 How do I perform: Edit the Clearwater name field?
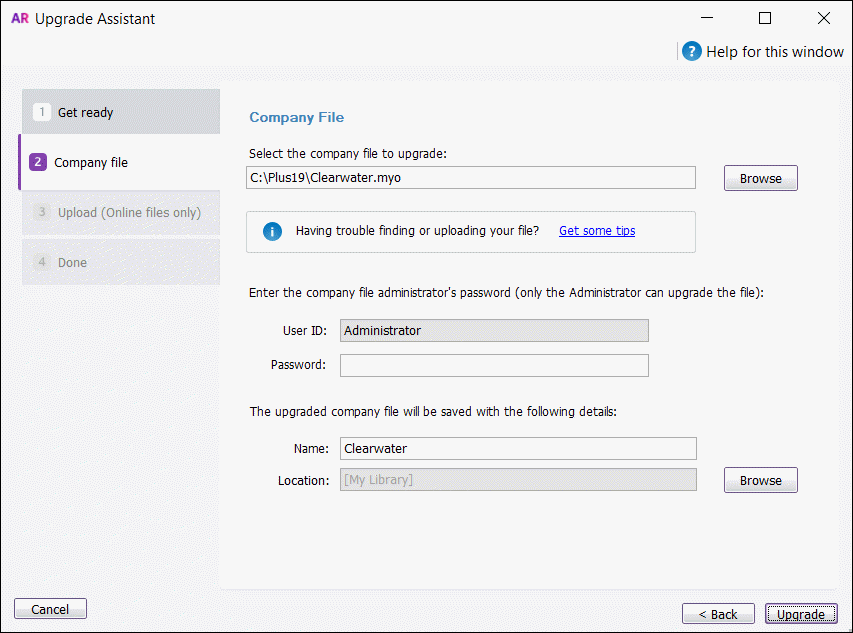(517, 448)
